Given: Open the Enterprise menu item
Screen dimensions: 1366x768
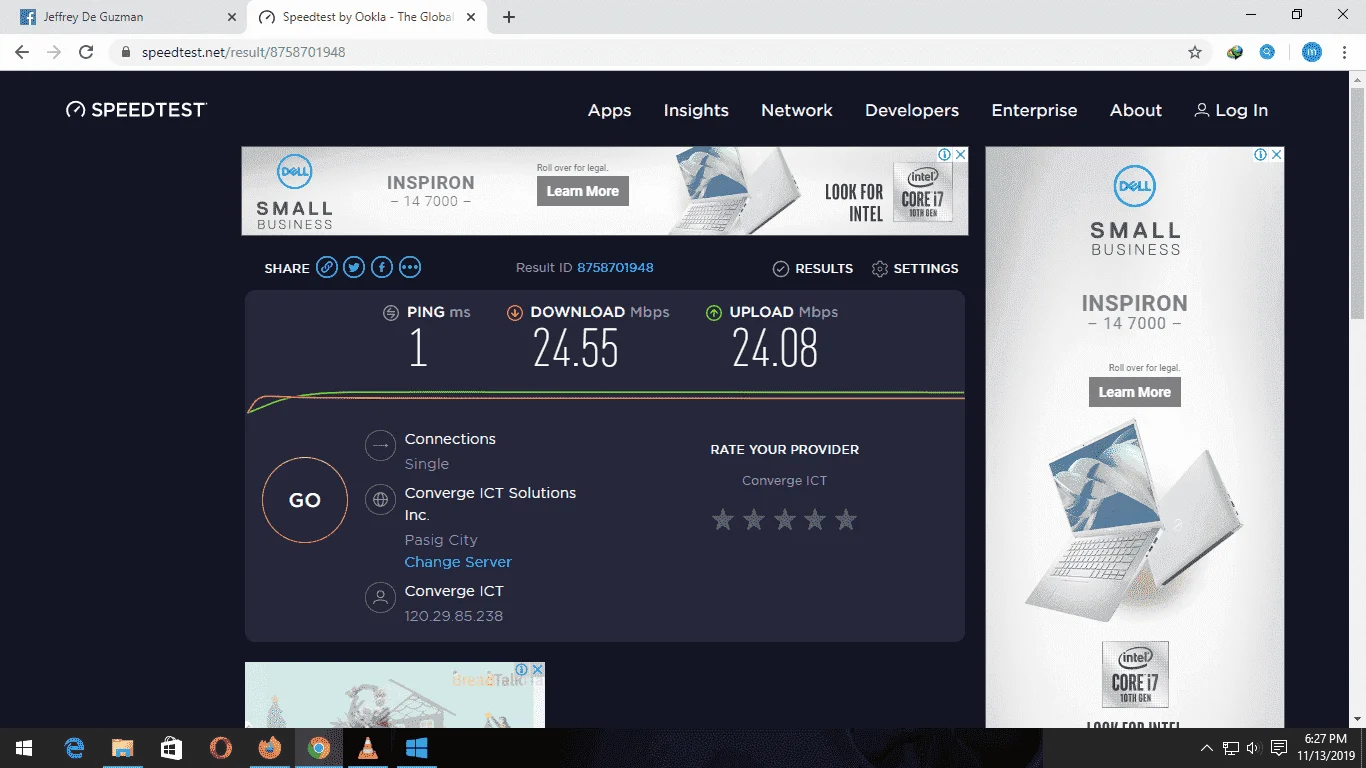Looking at the screenshot, I should click(x=1034, y=111).
